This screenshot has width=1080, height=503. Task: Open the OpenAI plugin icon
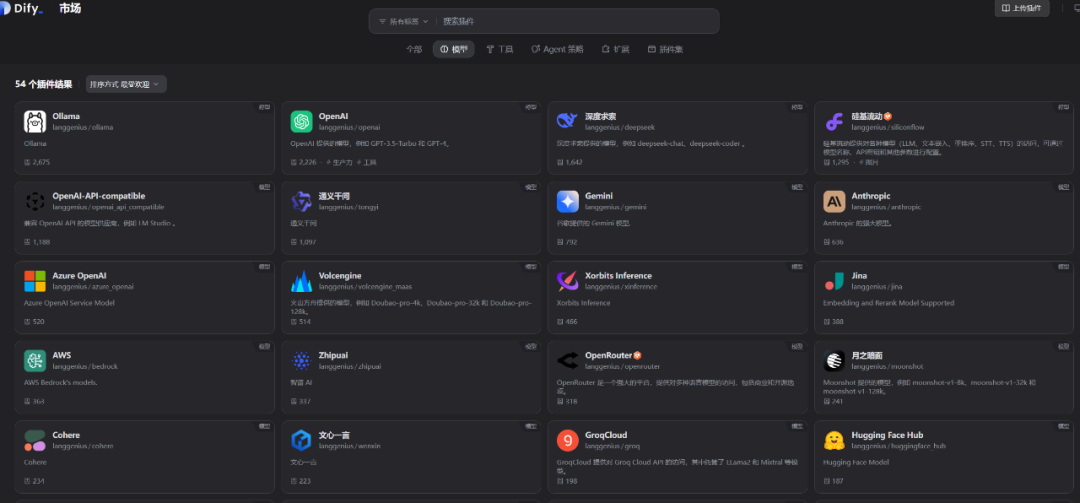click(302, 121)
